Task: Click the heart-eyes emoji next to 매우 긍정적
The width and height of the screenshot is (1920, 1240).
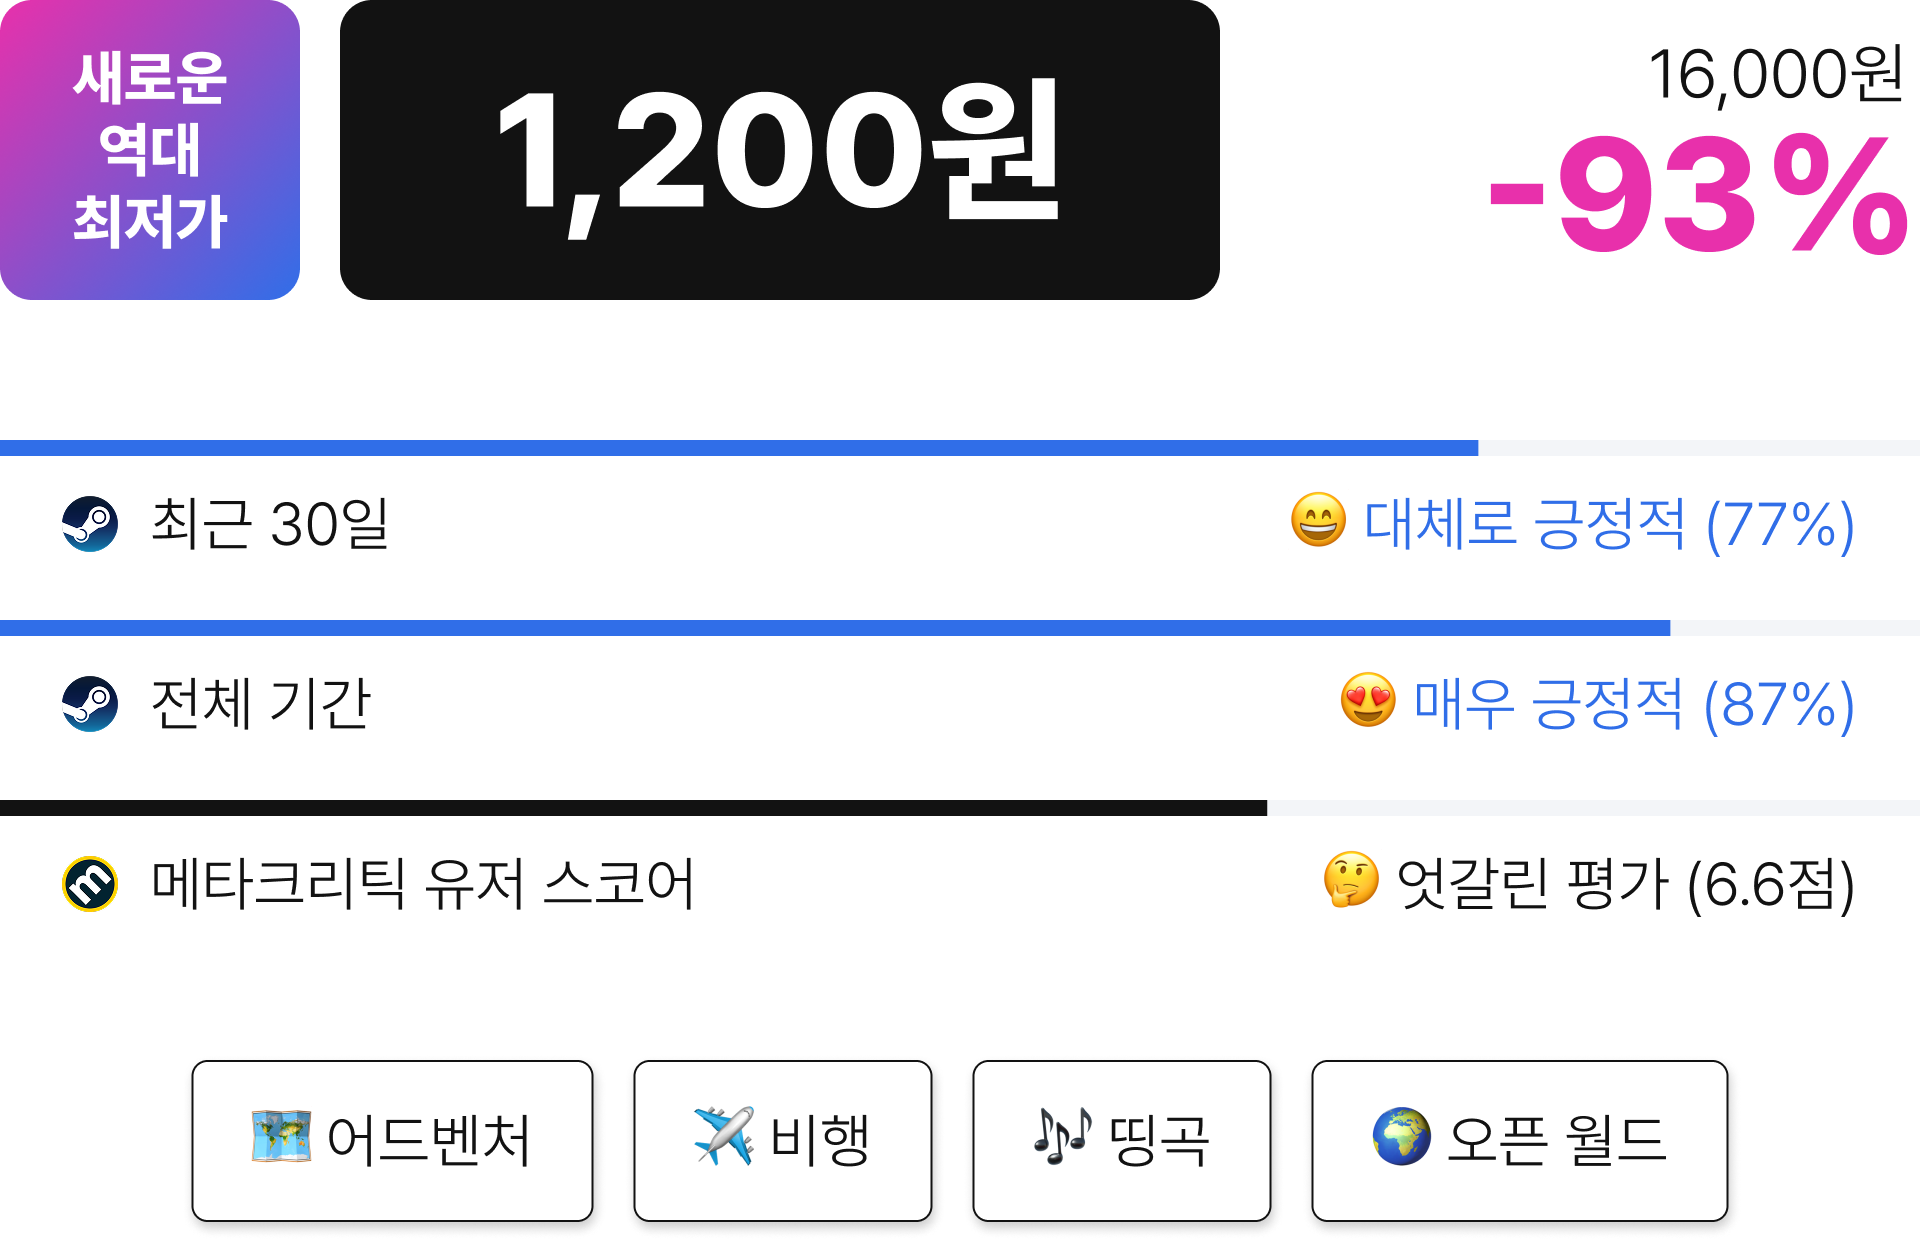Action: click(1368, 700)
